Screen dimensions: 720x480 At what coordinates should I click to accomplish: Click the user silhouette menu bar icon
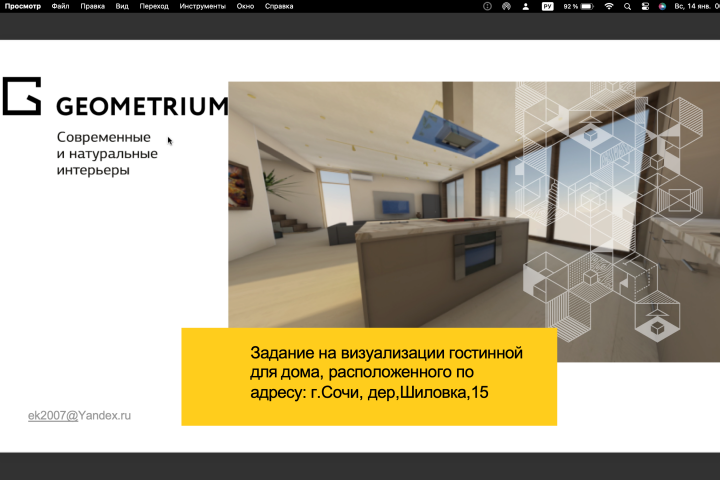(526, 6)
